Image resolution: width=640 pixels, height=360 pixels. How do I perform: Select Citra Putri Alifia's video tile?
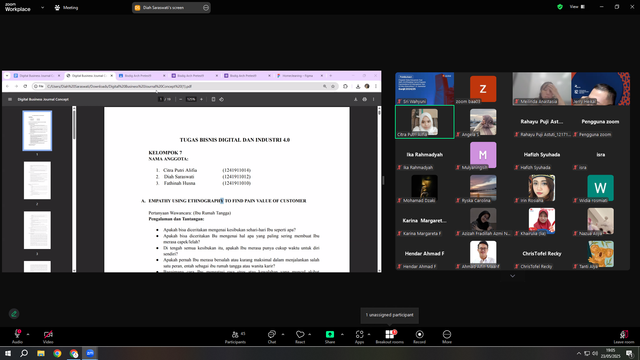pos(424,122)
